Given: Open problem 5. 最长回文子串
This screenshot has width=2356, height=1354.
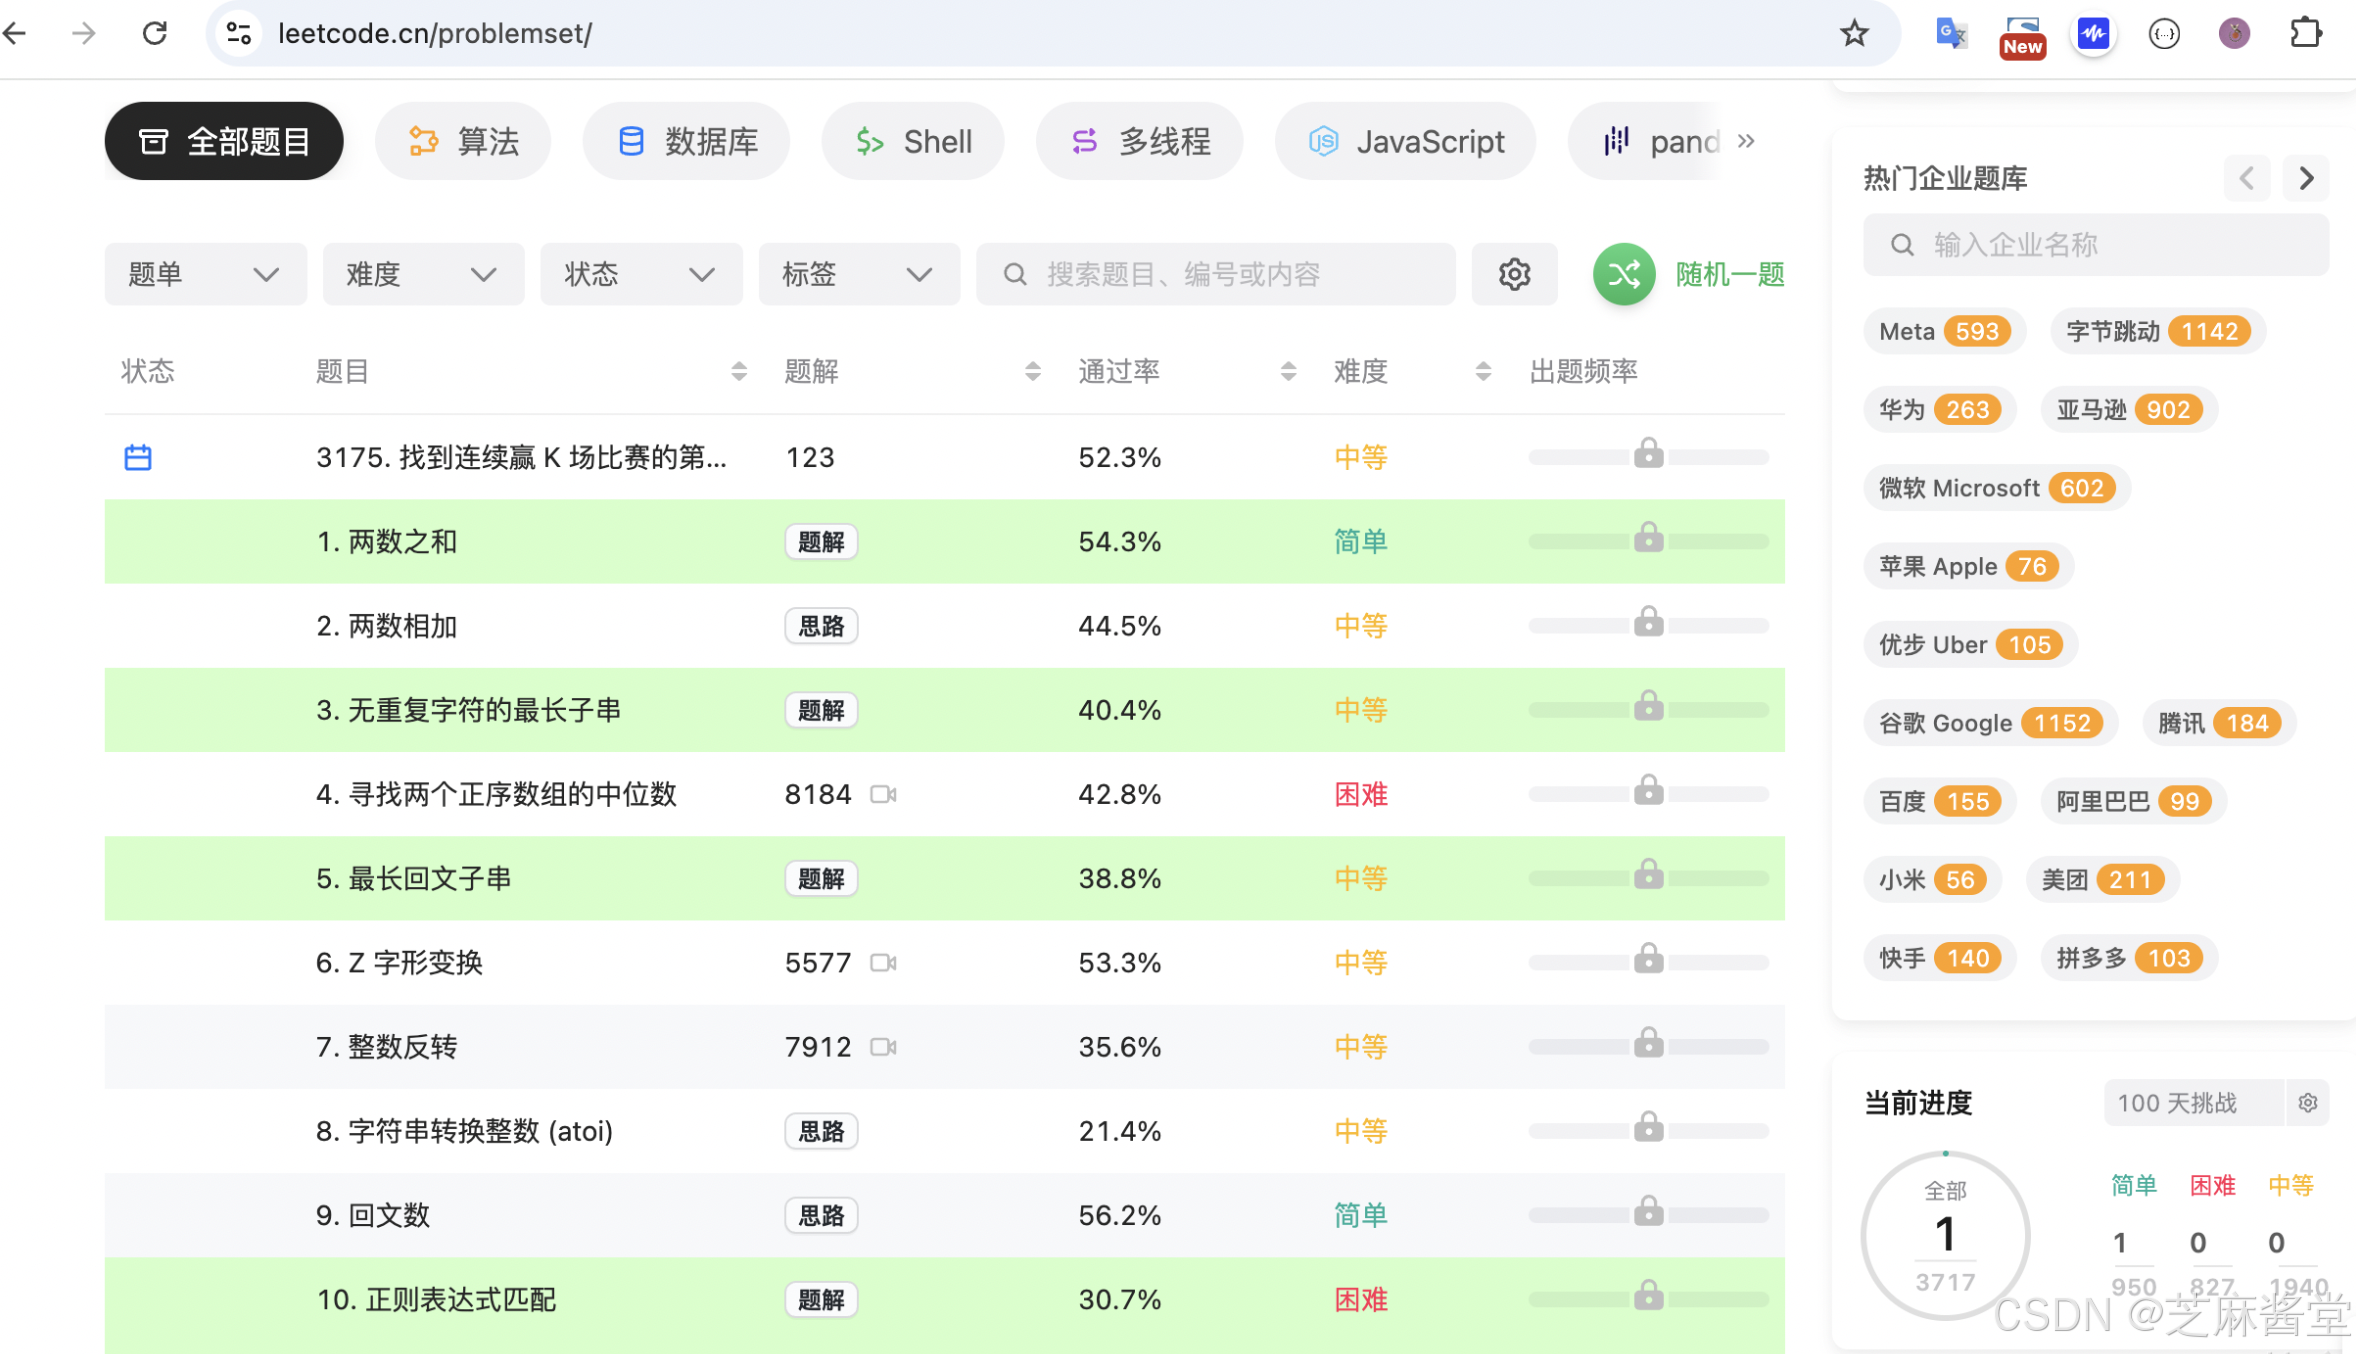Looking at the screenshot, I should pyautogui.click(x=413, y=878).
